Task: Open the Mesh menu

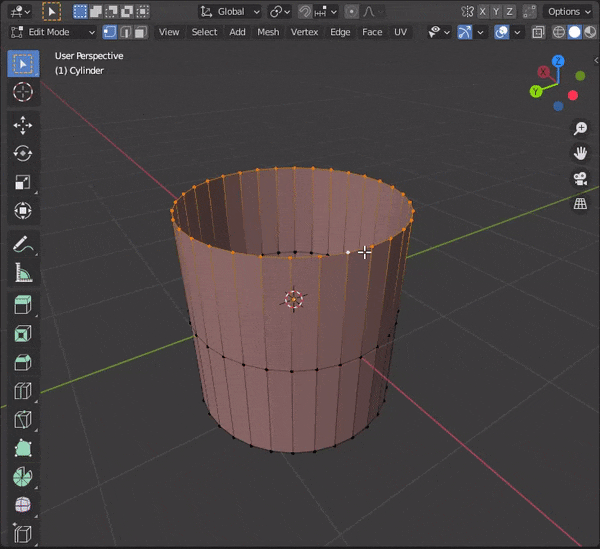Action: [268, 32]
